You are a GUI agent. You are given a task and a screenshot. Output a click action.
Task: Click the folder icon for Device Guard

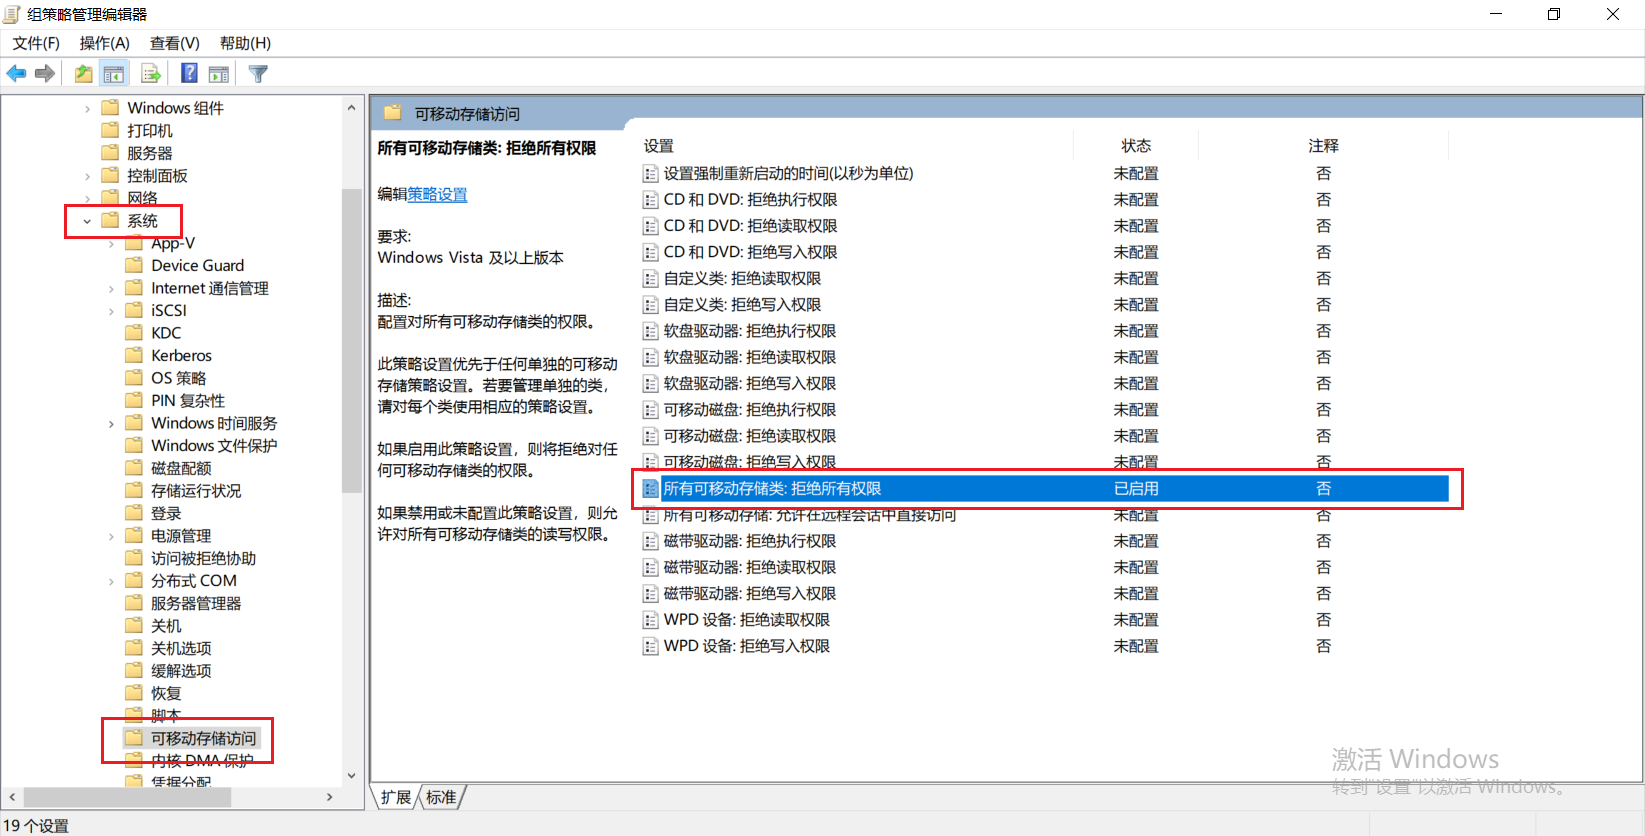[x=134, y=265]
